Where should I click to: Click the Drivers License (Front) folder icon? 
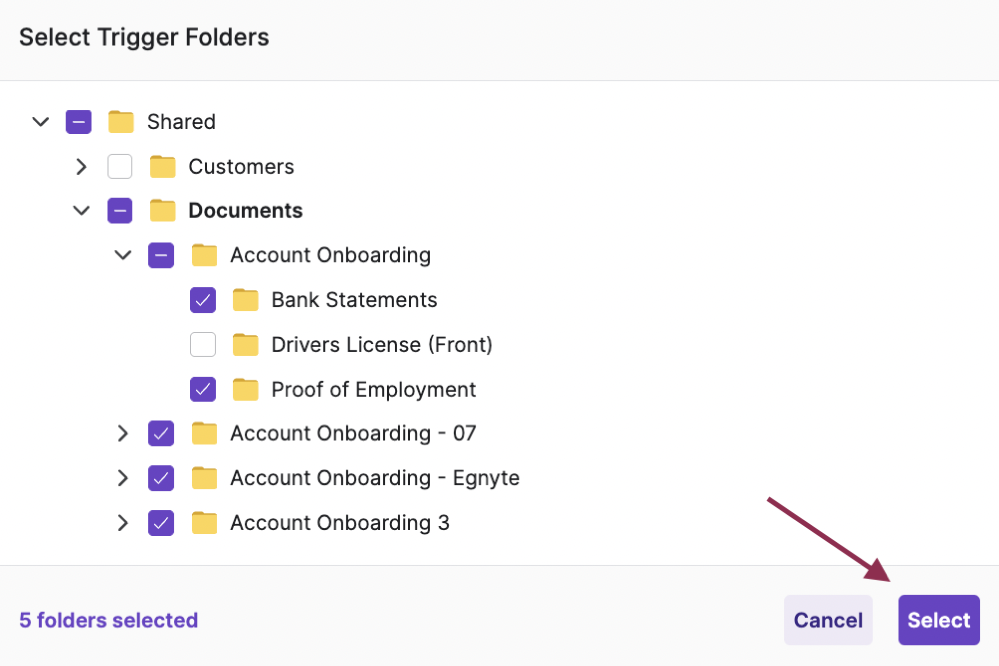click(245, 344)
